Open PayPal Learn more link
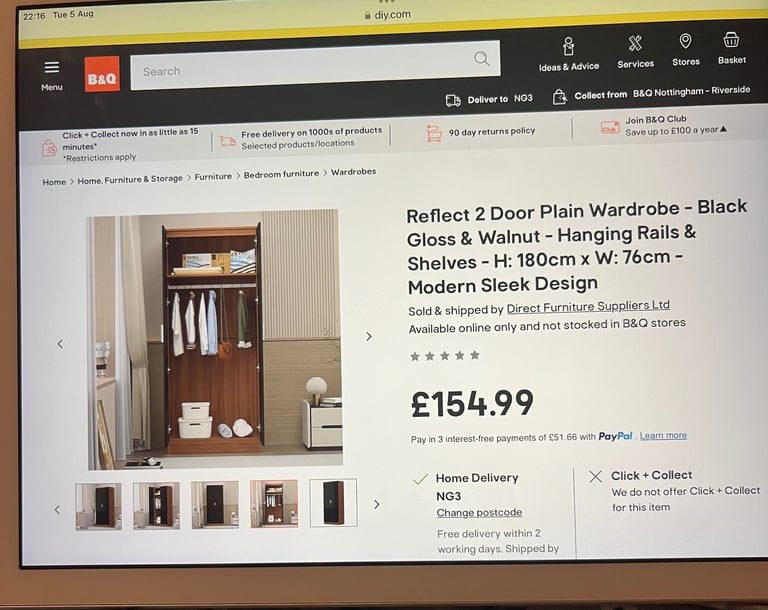 tap(663, 436)
